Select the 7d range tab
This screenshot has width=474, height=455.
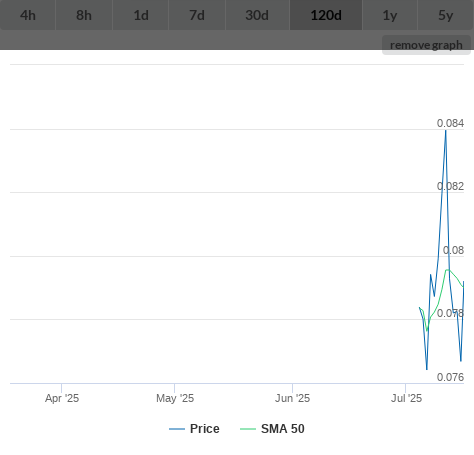point(197,15)
